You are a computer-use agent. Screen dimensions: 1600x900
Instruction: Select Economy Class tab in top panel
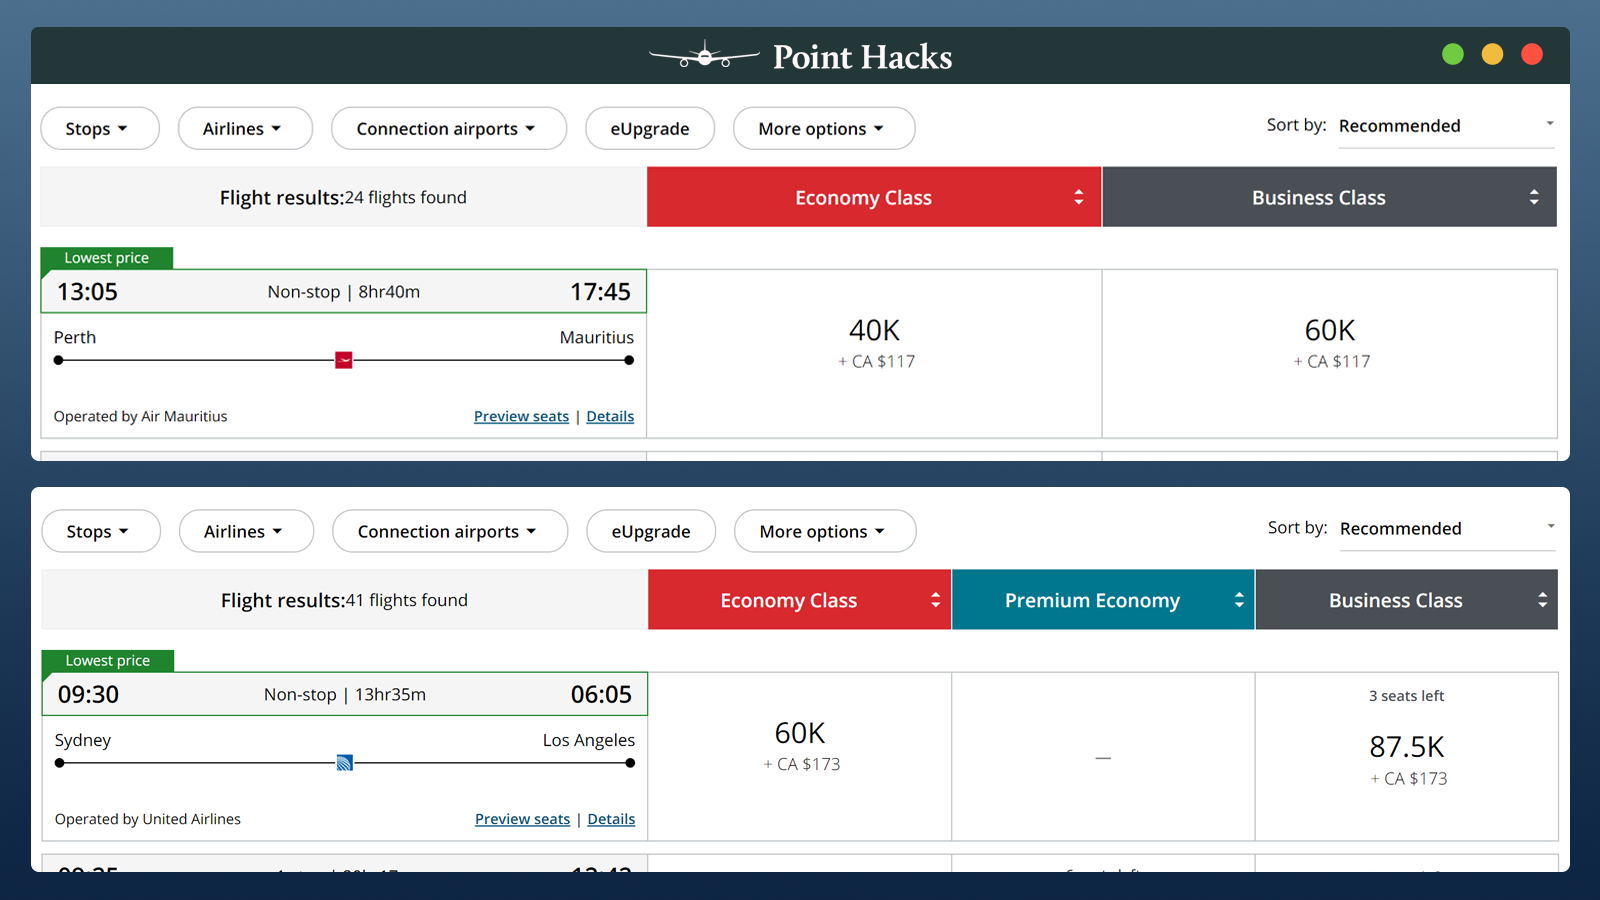click(x=874, y=197)
